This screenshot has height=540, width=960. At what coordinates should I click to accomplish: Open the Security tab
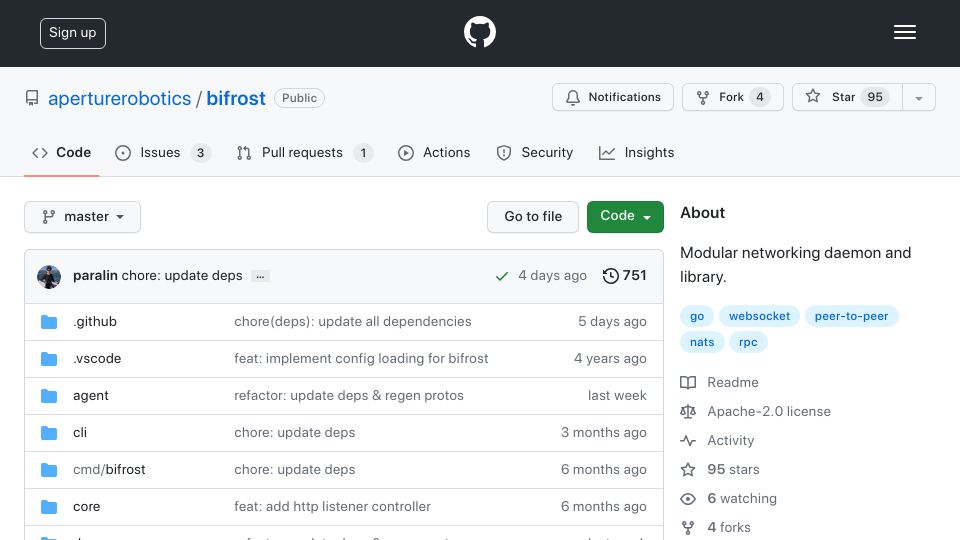click(x=534, y=152)
